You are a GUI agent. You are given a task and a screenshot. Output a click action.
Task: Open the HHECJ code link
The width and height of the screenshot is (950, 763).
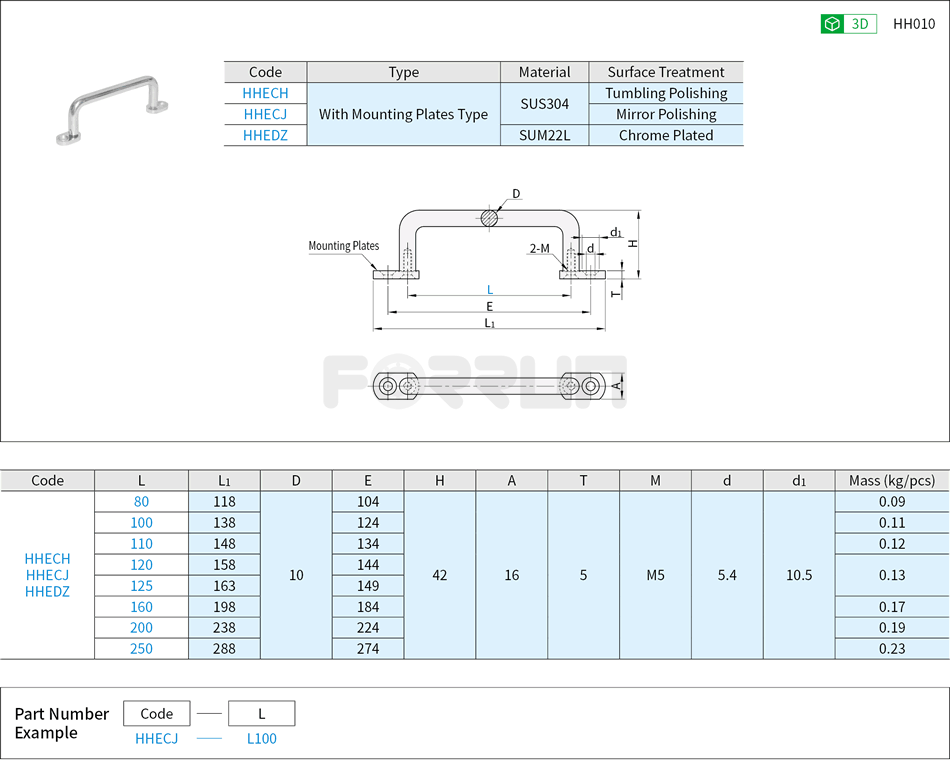tap(265, 114)
